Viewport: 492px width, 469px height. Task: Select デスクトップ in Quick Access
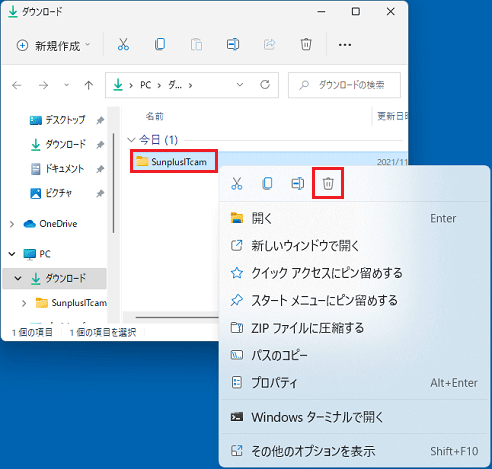tap(58, 120)
